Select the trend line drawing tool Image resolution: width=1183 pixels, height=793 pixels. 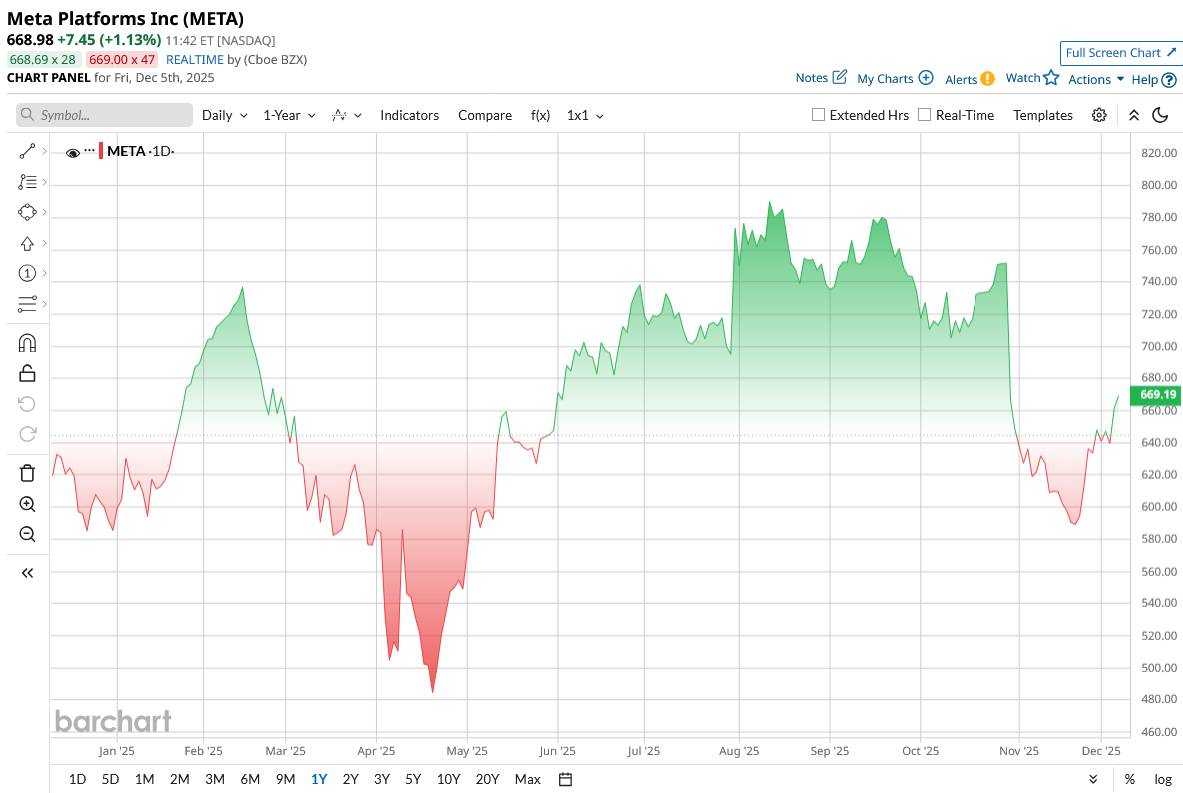point(27,152)
